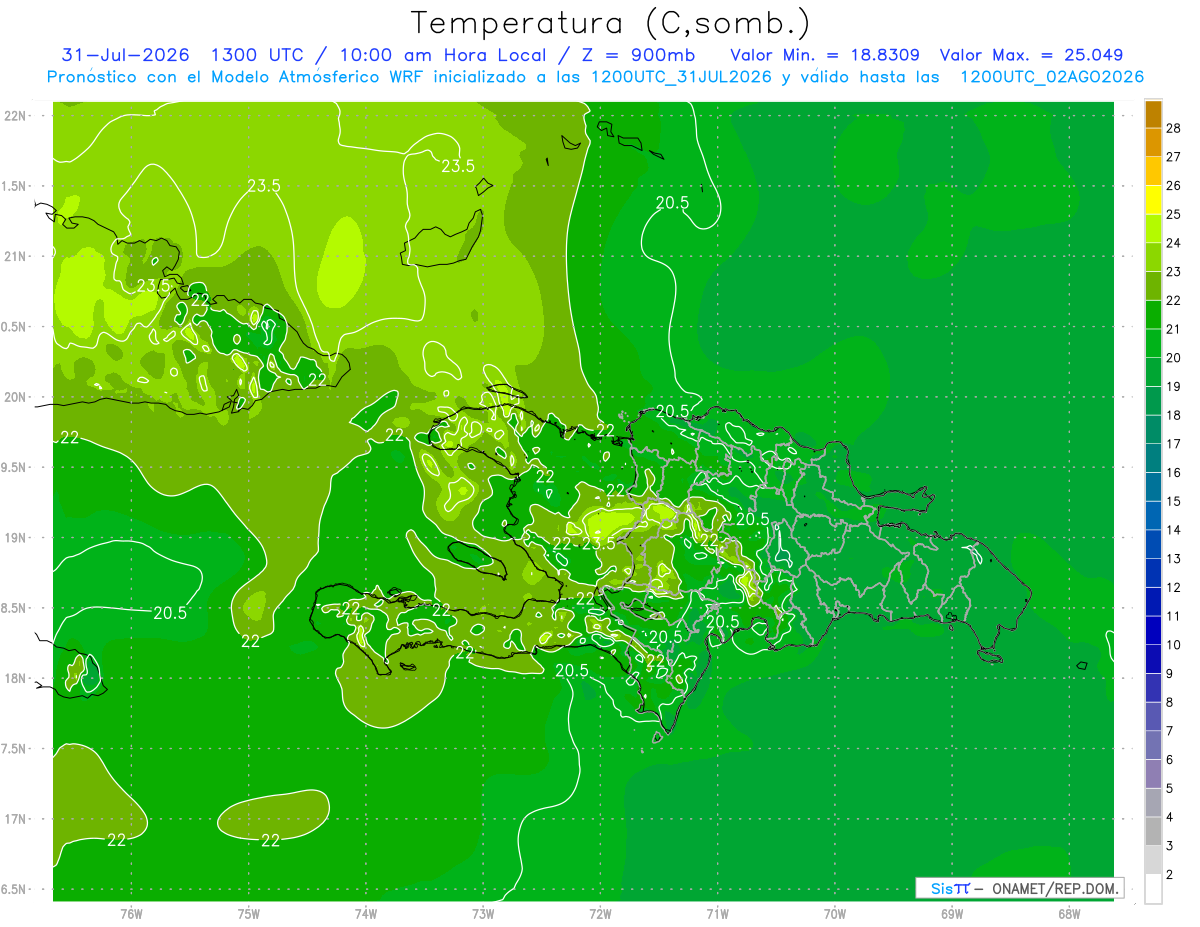Click the "73W" longitude axis label
Screen dimensions: 1200x927
coord(483,913)
